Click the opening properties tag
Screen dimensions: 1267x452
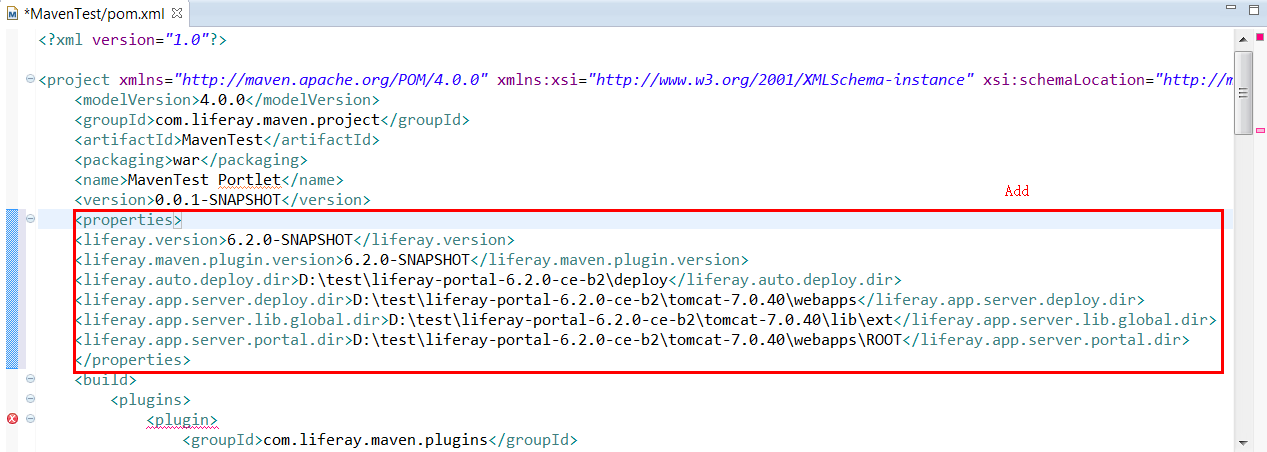click(128, 220)
